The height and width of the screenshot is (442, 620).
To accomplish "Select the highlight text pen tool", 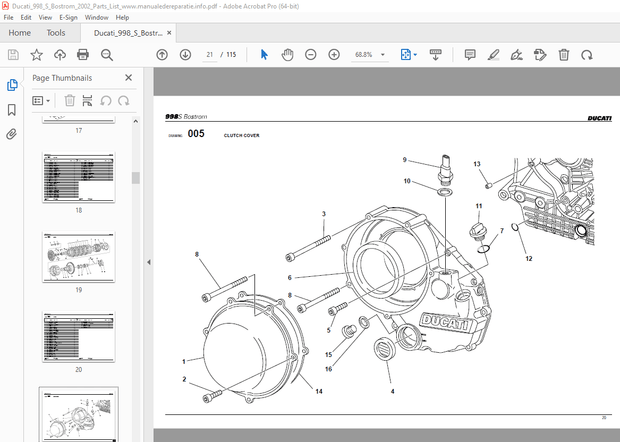I will click(493, 55).
